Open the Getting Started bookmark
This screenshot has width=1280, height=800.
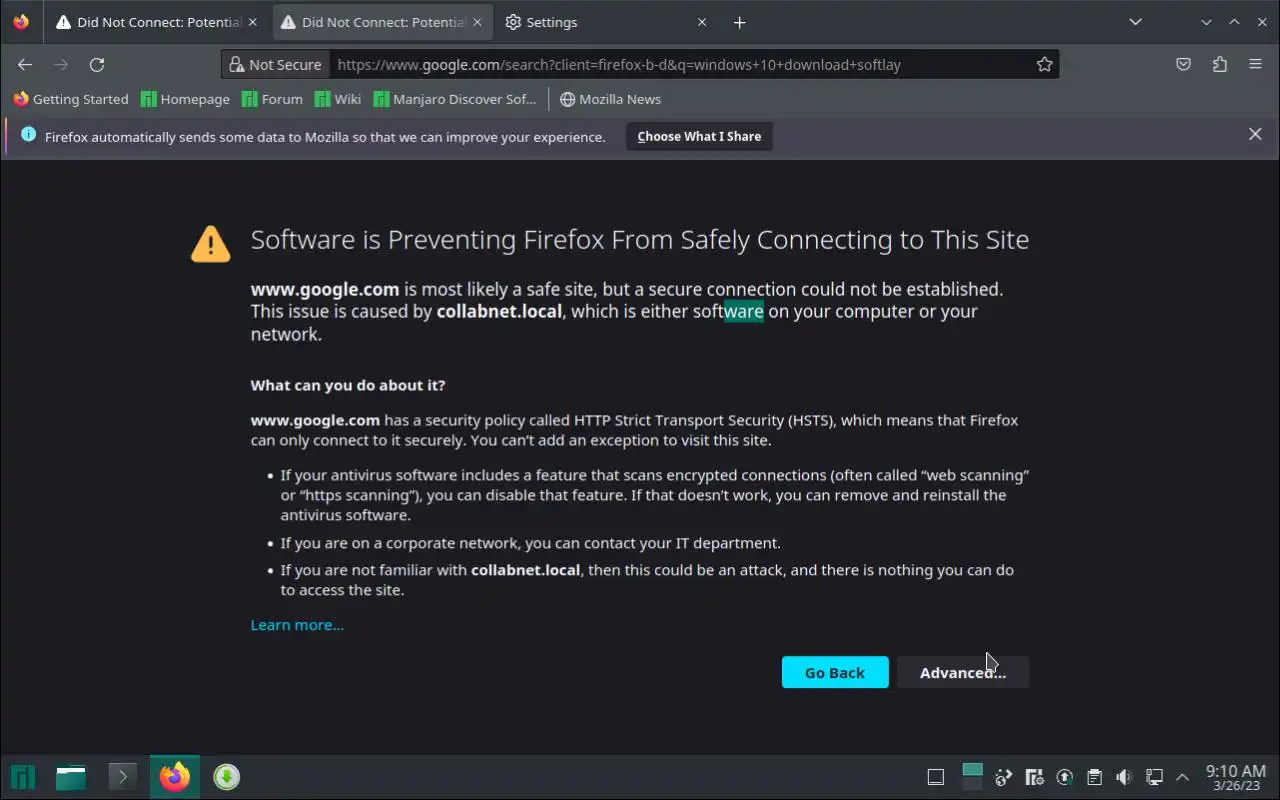click(70, 99)
